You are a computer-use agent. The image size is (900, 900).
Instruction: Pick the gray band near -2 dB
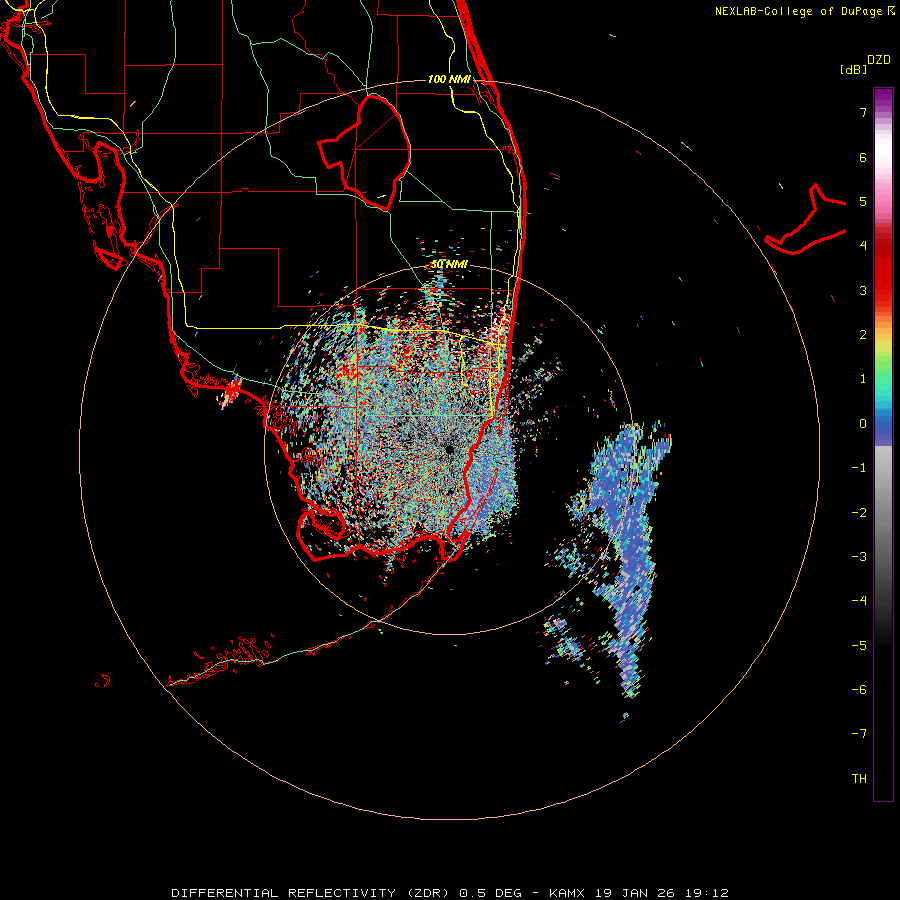883,513
